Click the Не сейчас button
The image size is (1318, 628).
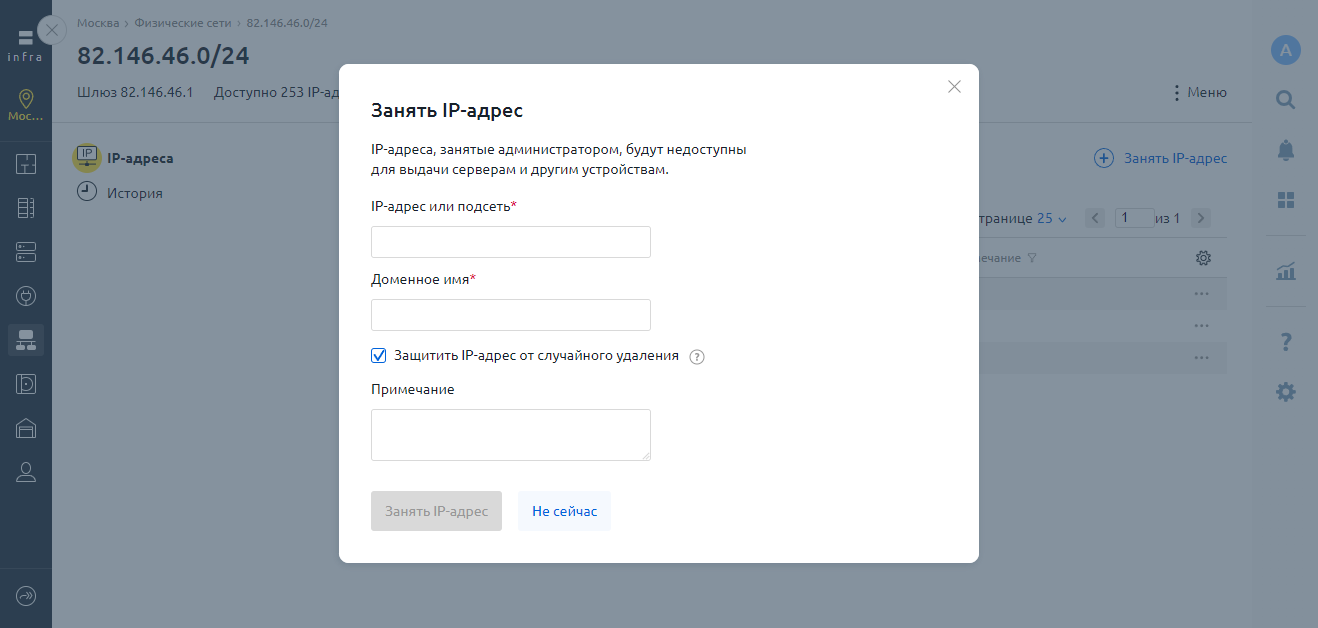[564, 511]
